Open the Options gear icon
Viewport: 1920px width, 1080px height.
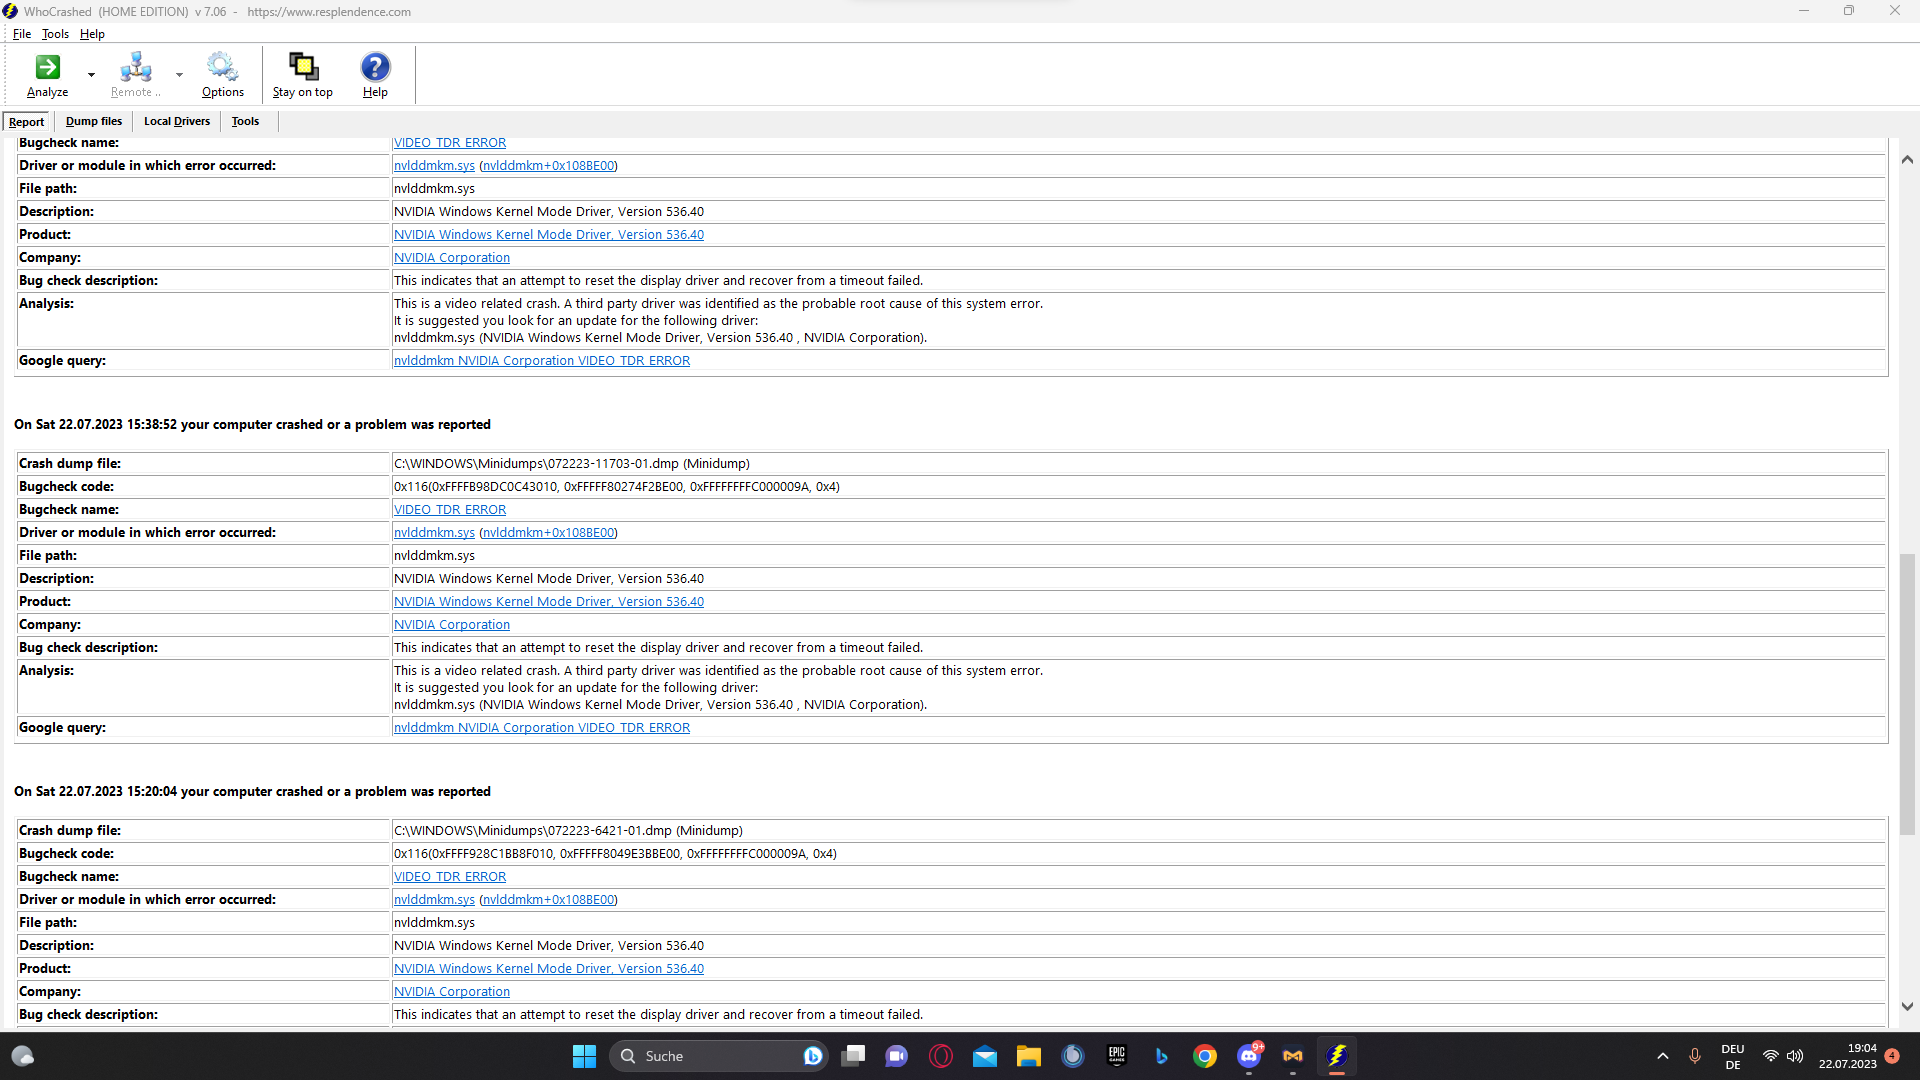click(222, 68)
